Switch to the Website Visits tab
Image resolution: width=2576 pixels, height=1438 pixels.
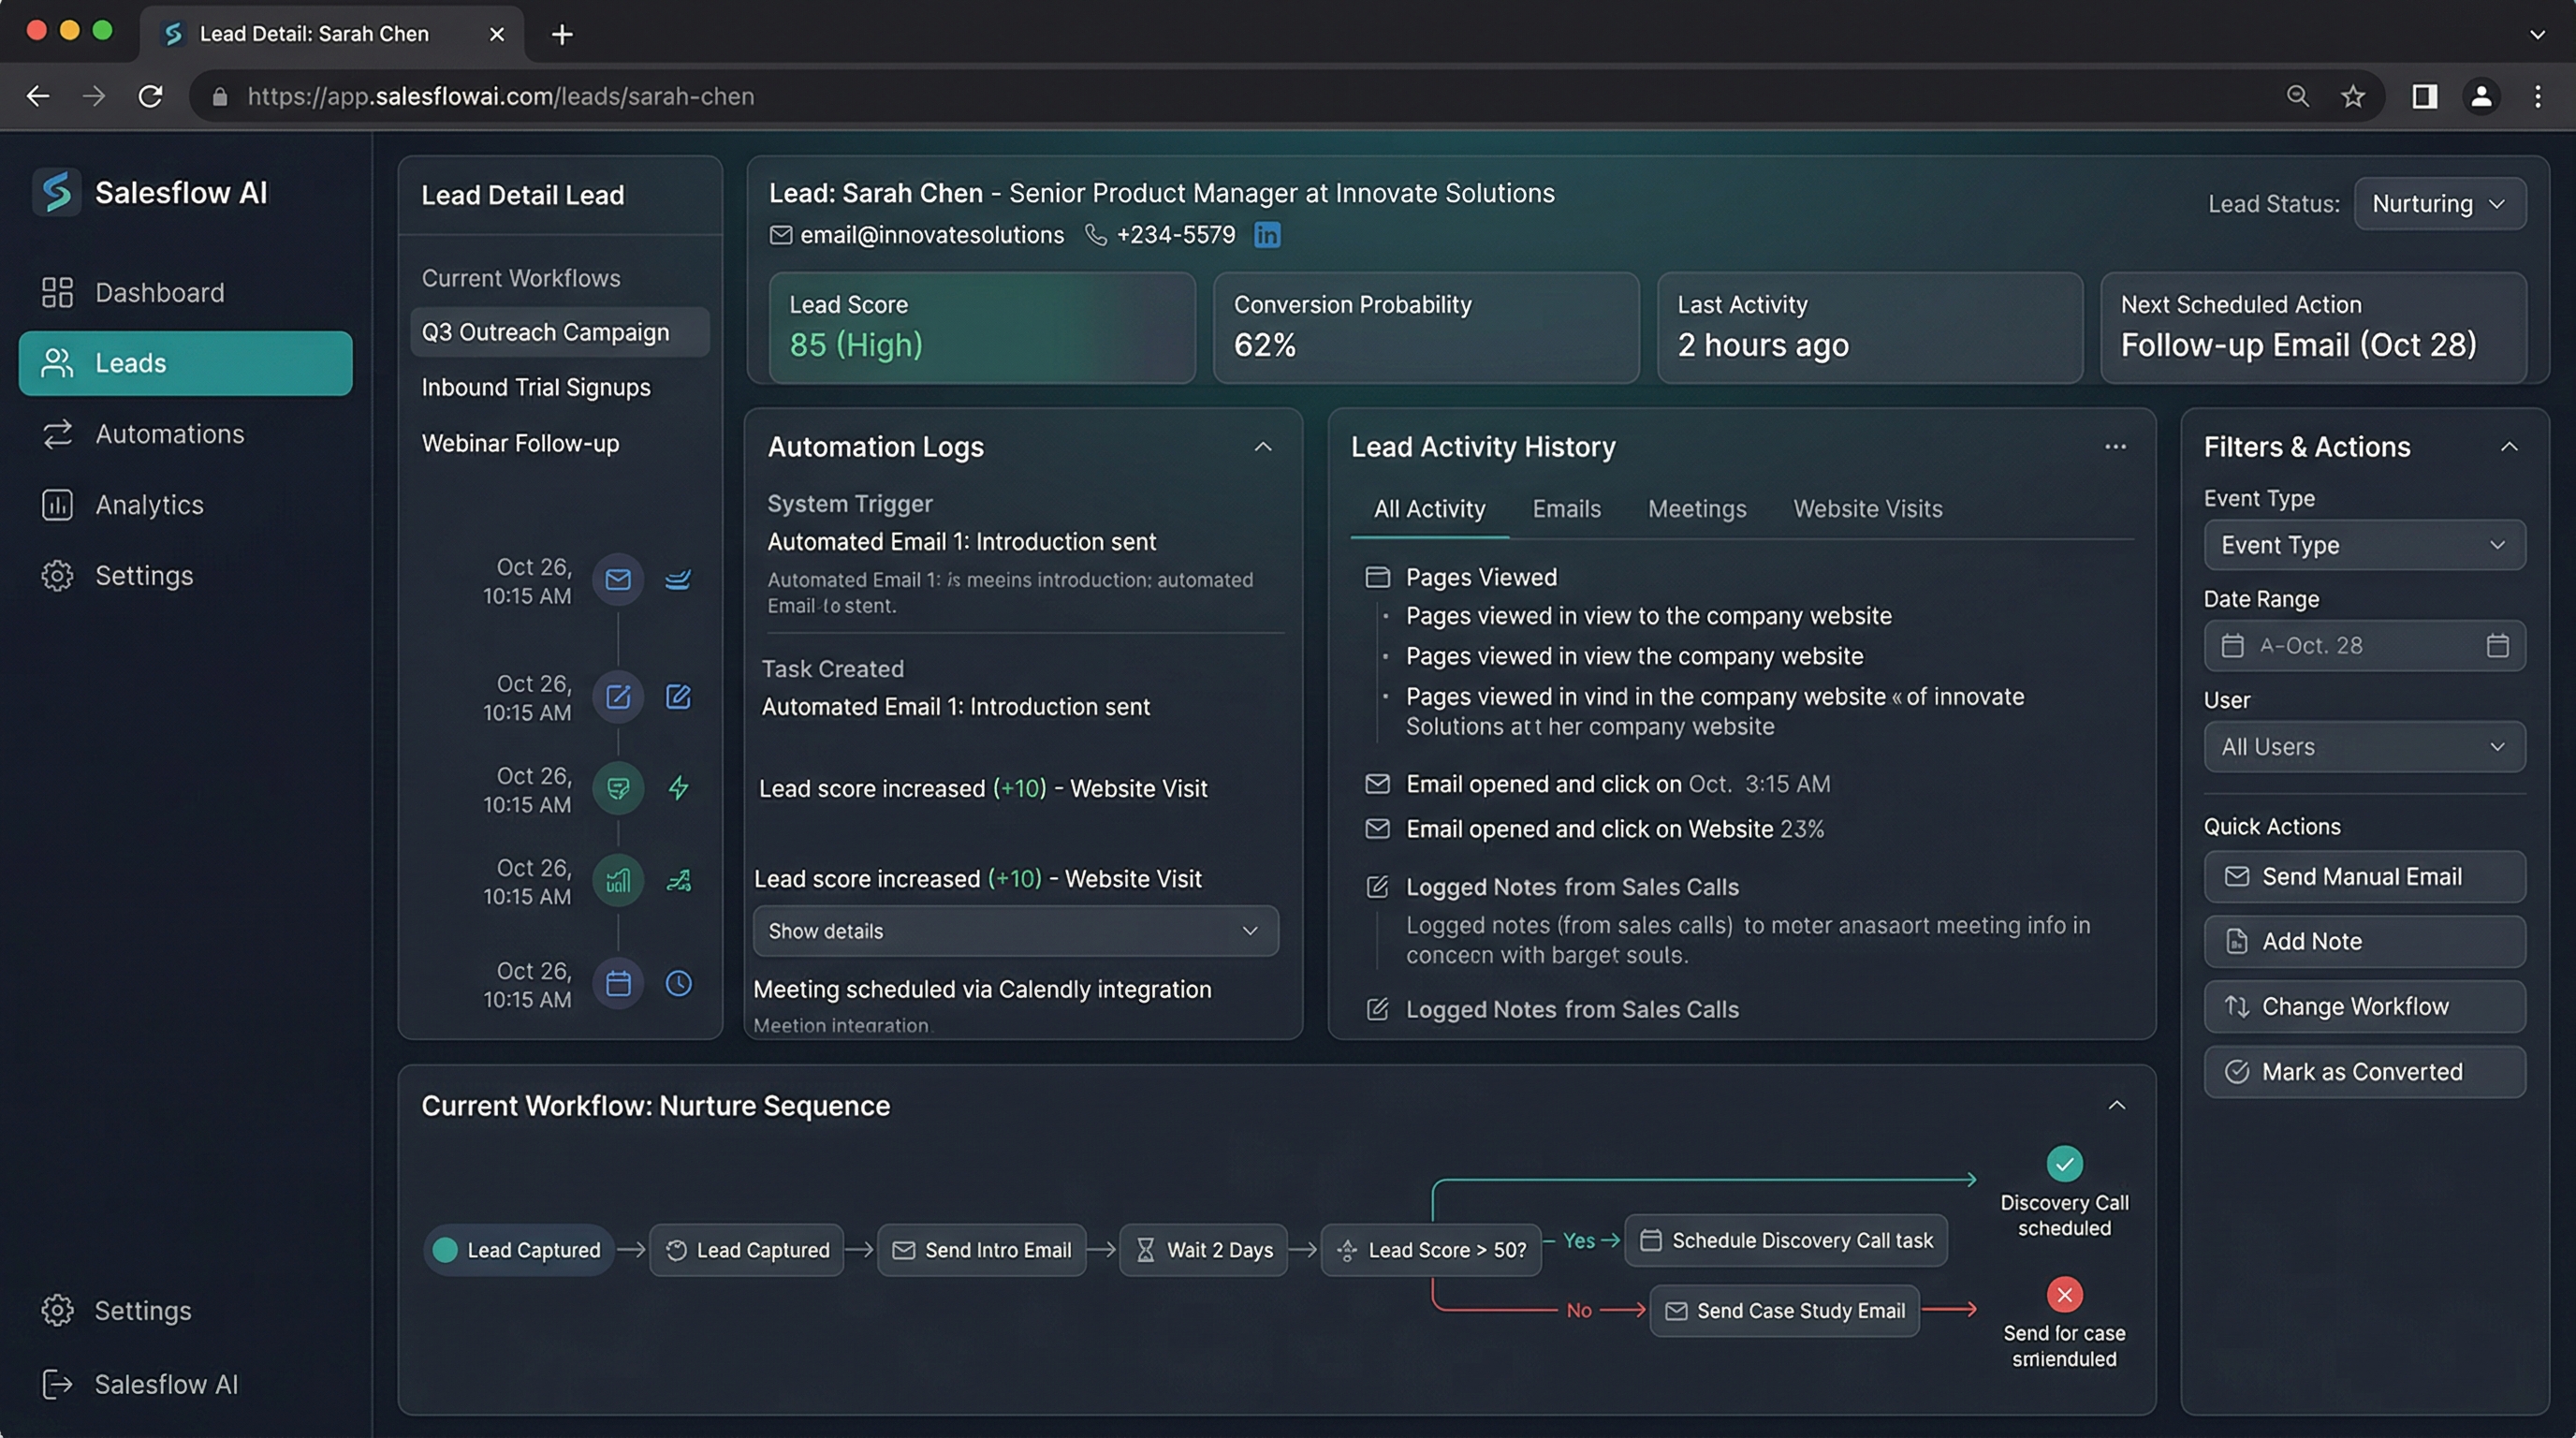pos(1866,509)
